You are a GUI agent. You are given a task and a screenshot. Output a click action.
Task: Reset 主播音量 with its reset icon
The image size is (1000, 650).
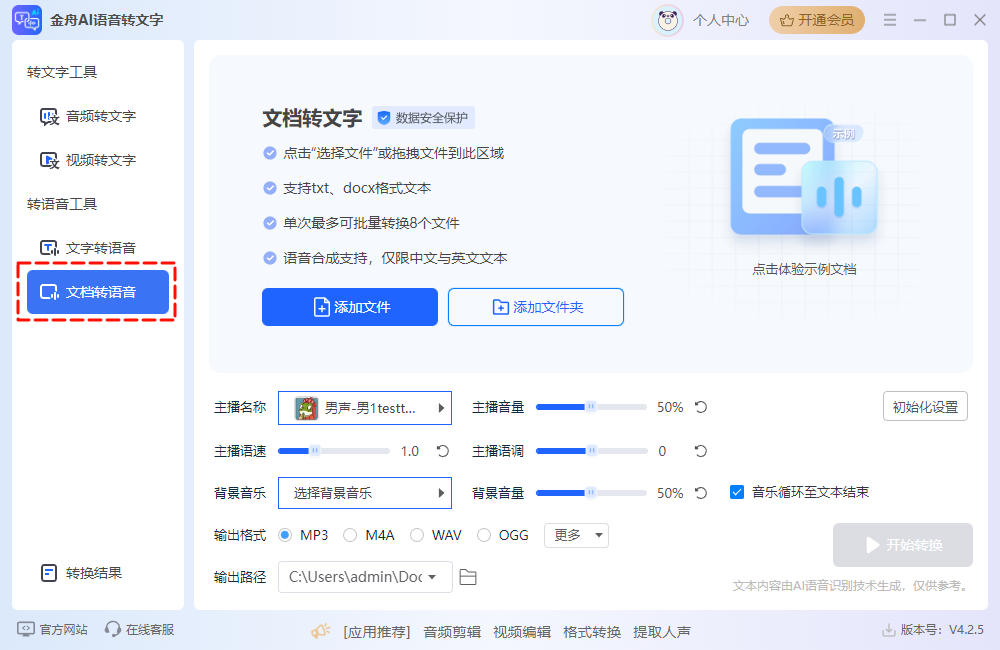(699, 407)
